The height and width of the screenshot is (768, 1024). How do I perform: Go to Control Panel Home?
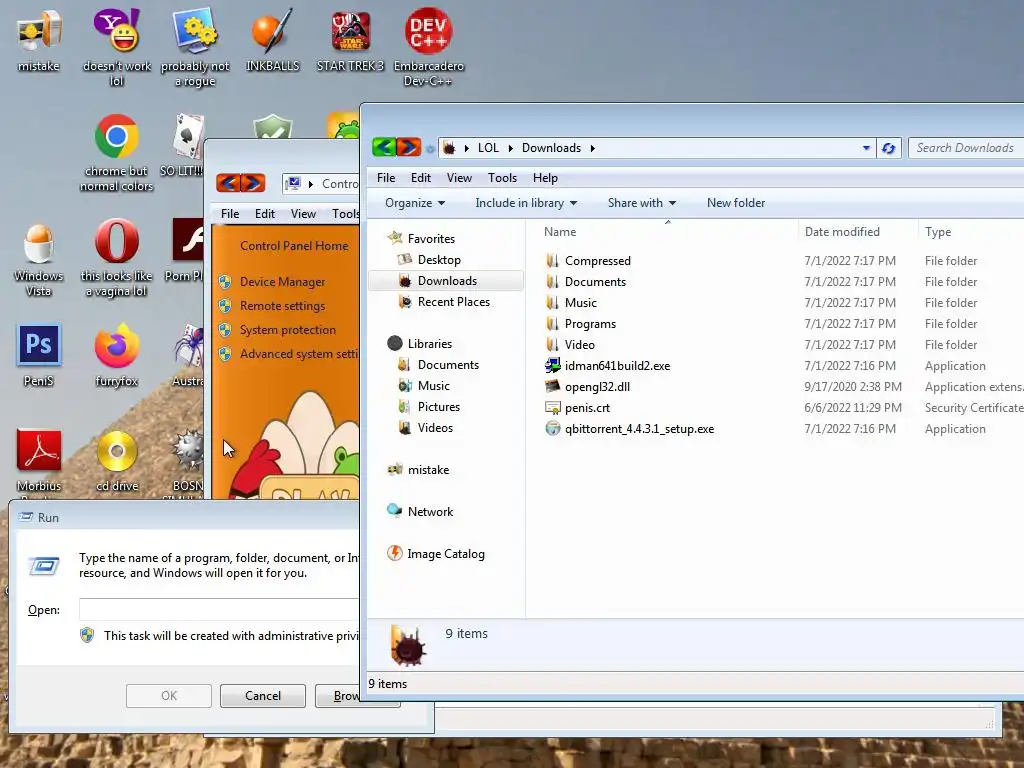tap(294, 246)
